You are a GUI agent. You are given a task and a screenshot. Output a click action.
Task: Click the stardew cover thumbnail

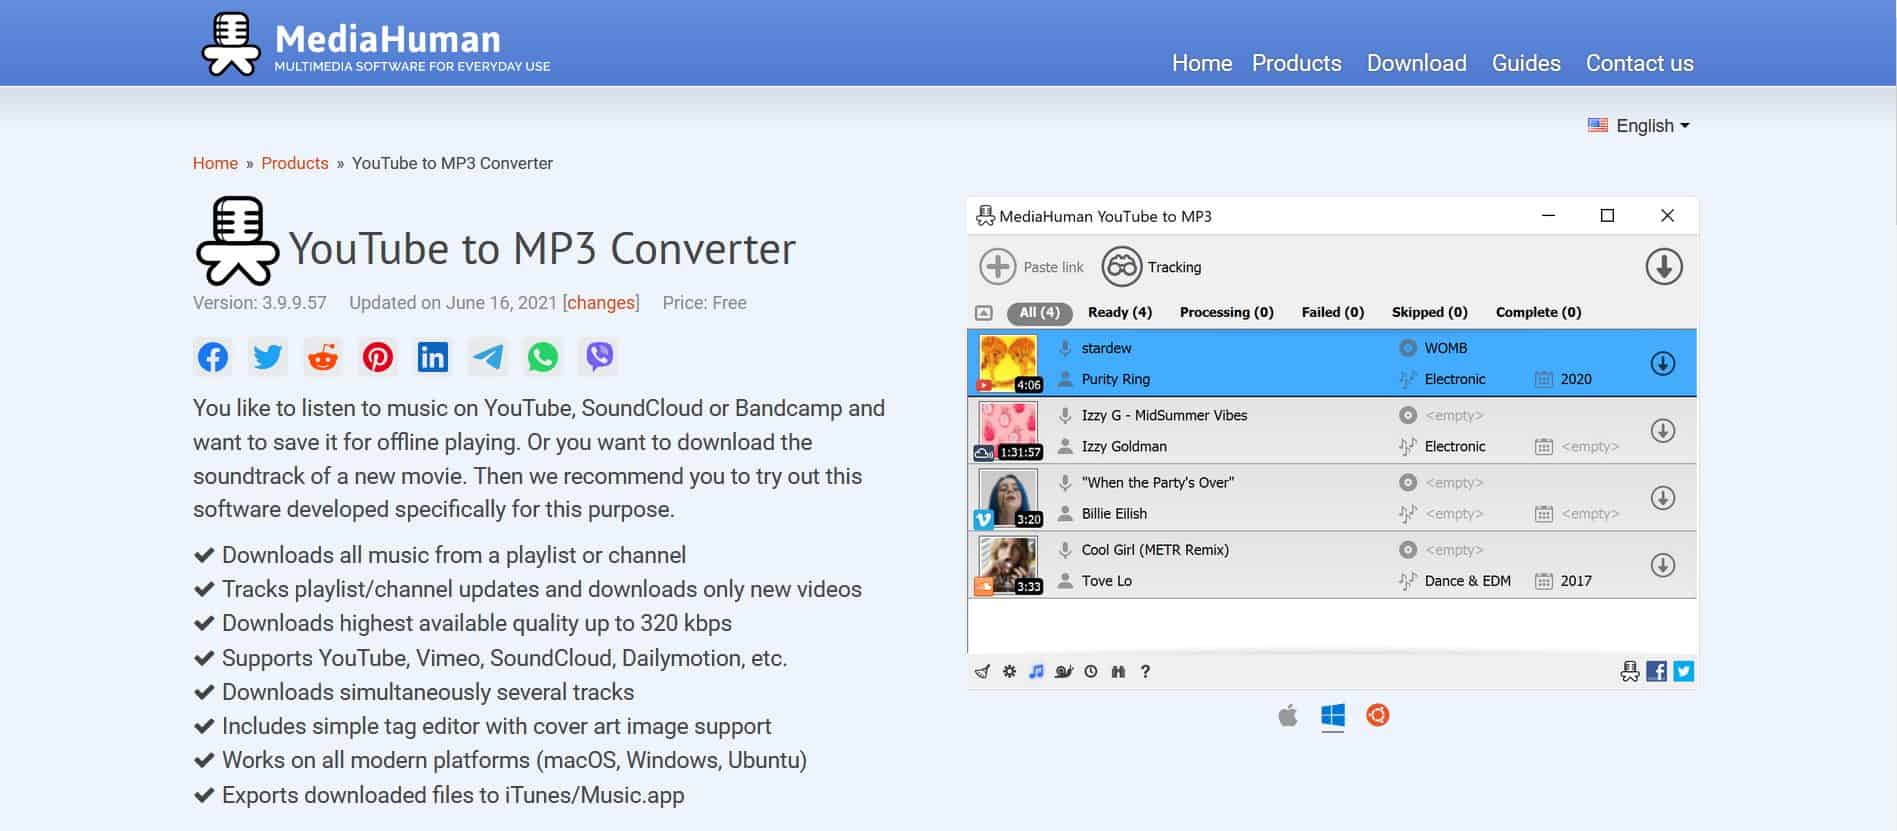pos(1008,363)
